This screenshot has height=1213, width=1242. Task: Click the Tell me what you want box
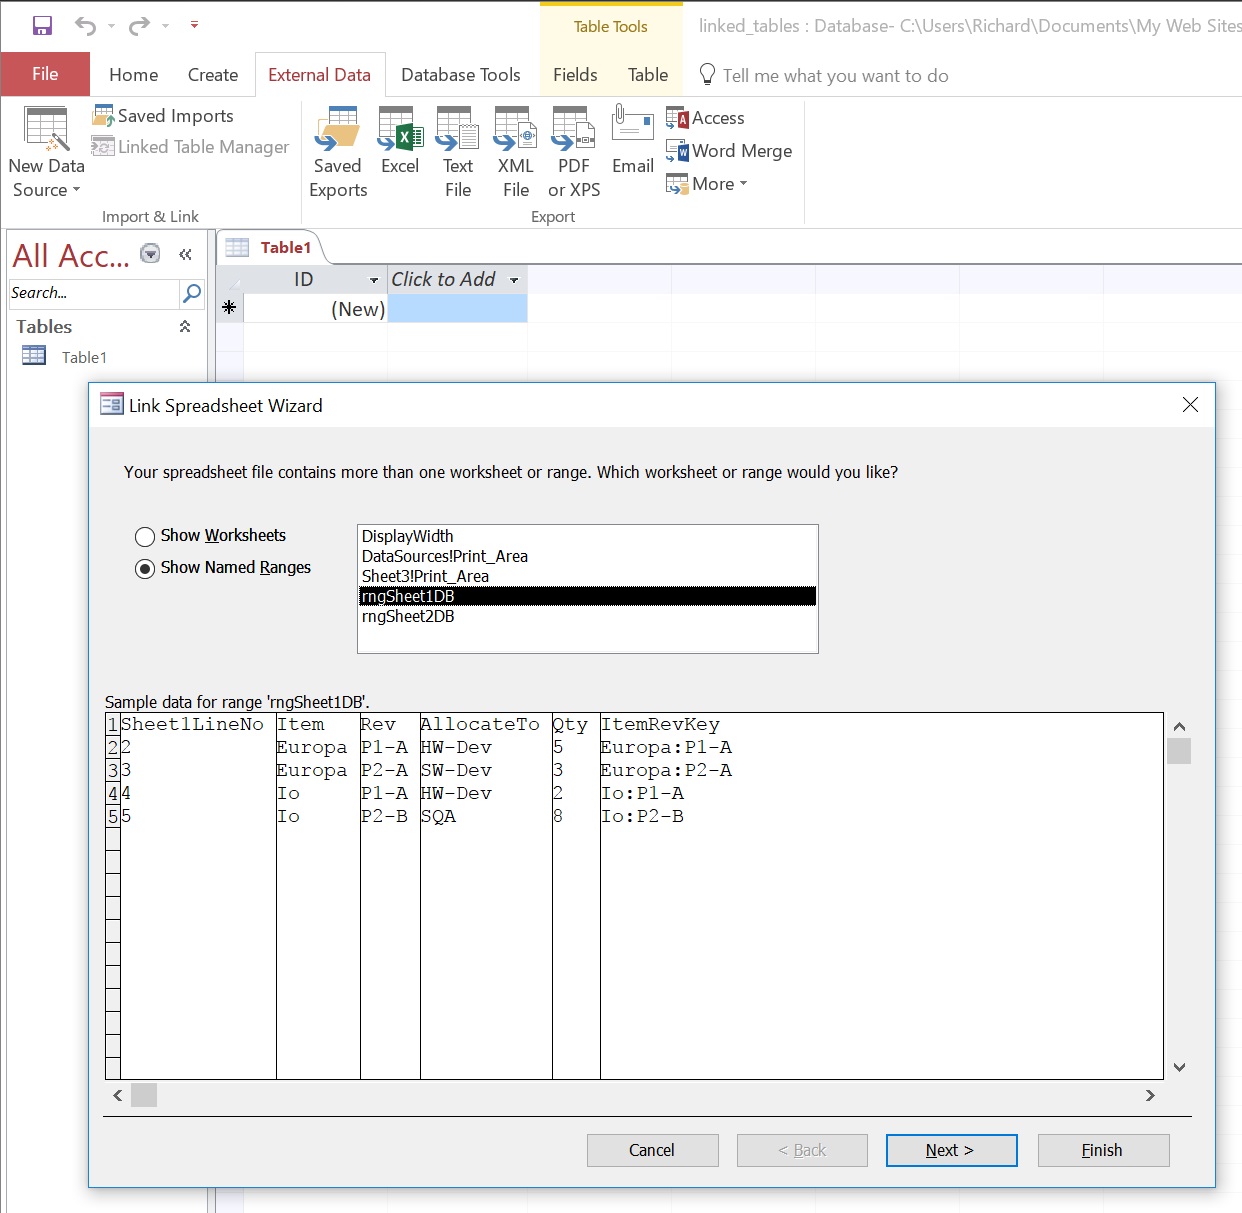click(836, 76)
